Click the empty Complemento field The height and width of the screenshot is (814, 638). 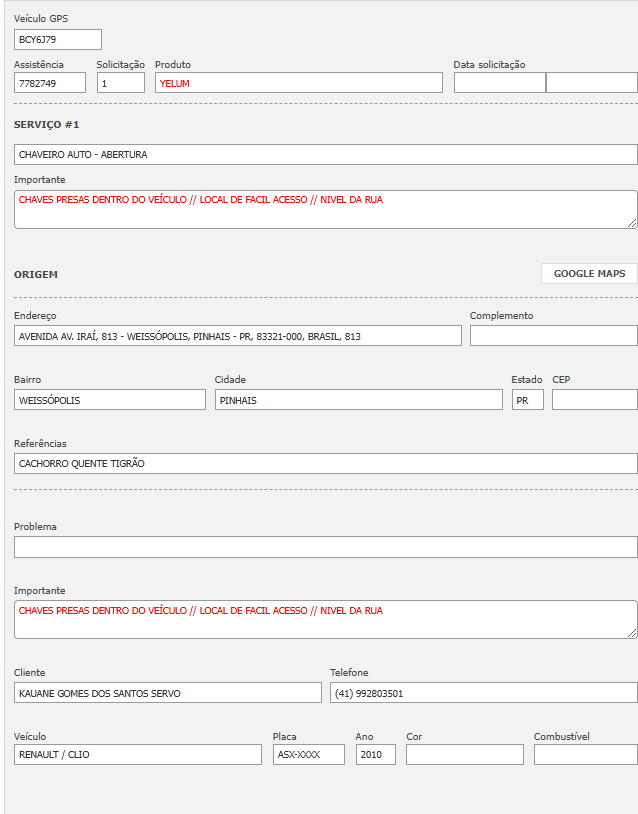click(x=553, y=336)
